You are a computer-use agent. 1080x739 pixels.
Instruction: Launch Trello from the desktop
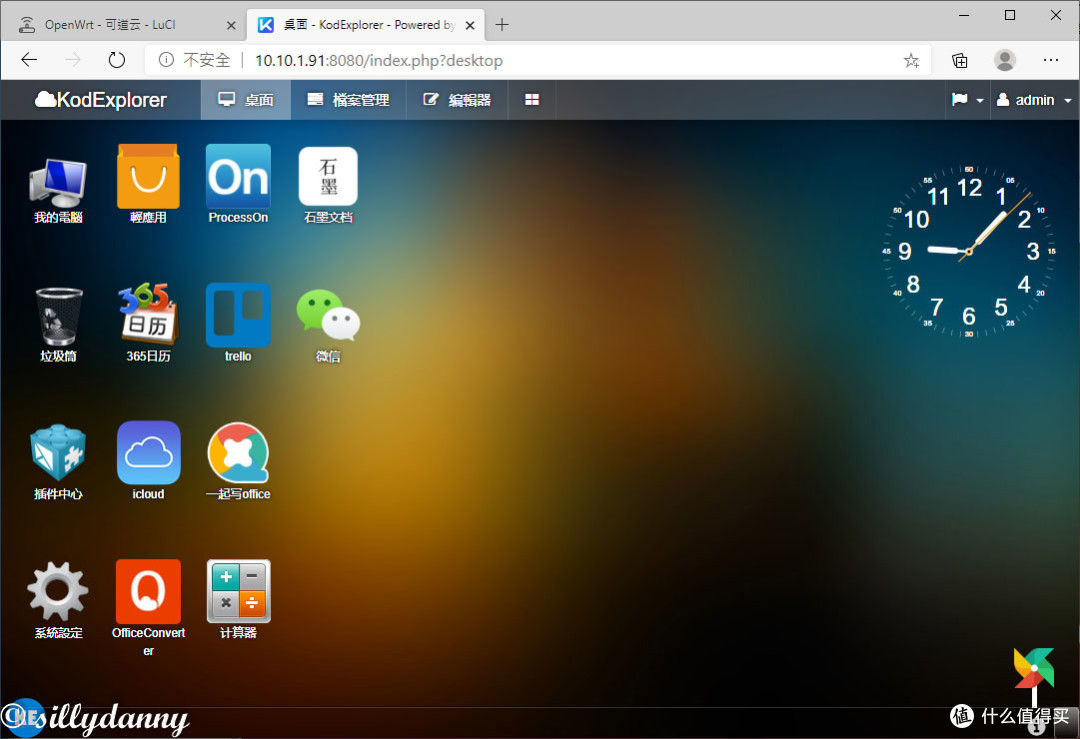pos(238,315)
